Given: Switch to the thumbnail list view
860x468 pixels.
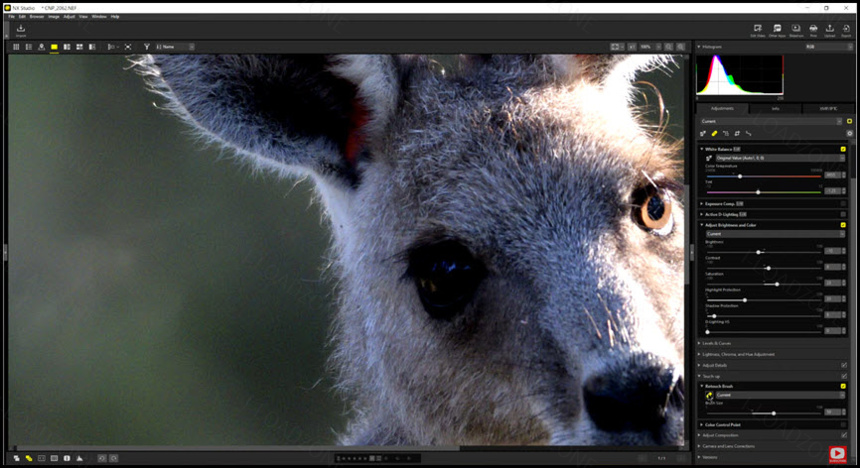Looking at the screenshot, I should pyautogui.click(x=29, y=47).
